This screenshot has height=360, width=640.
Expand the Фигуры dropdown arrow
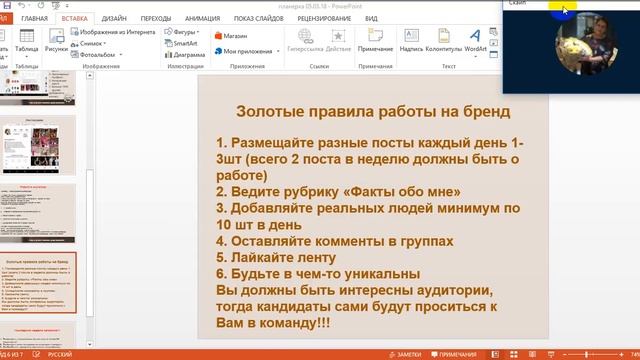[198, 32]
